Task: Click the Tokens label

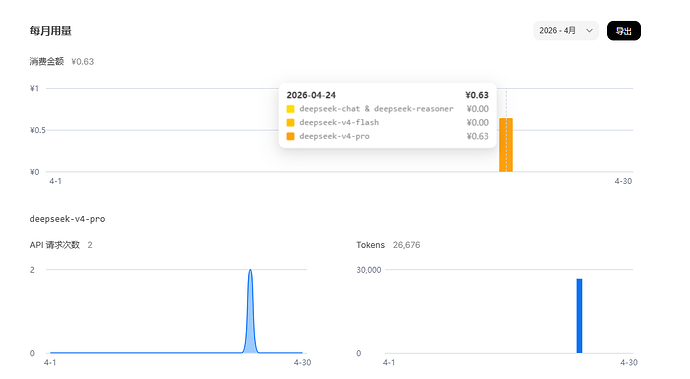Action: pos(371,245)
